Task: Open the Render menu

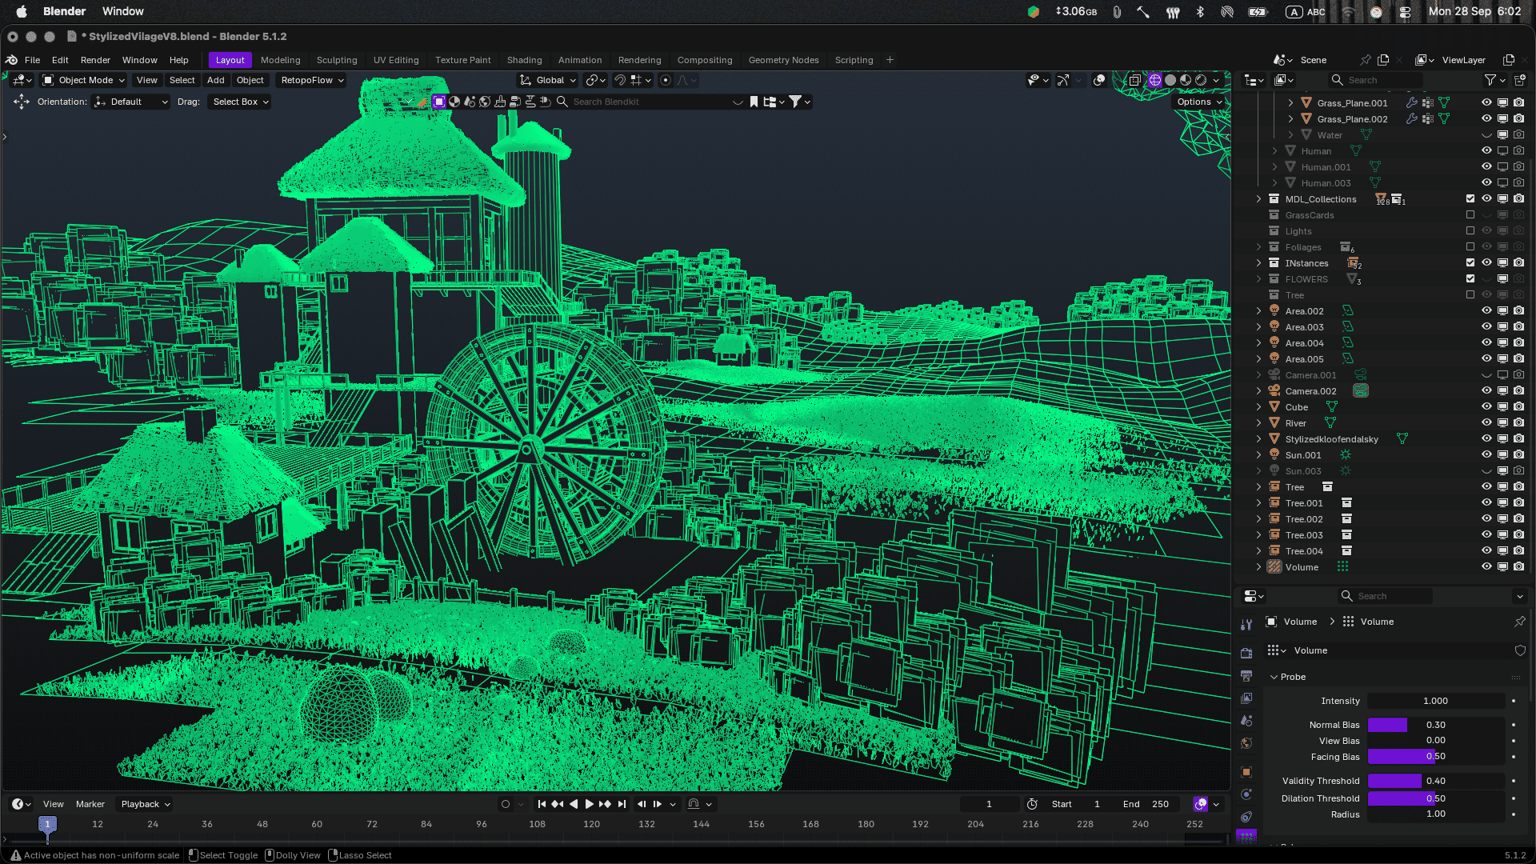Action: [95, 60]
